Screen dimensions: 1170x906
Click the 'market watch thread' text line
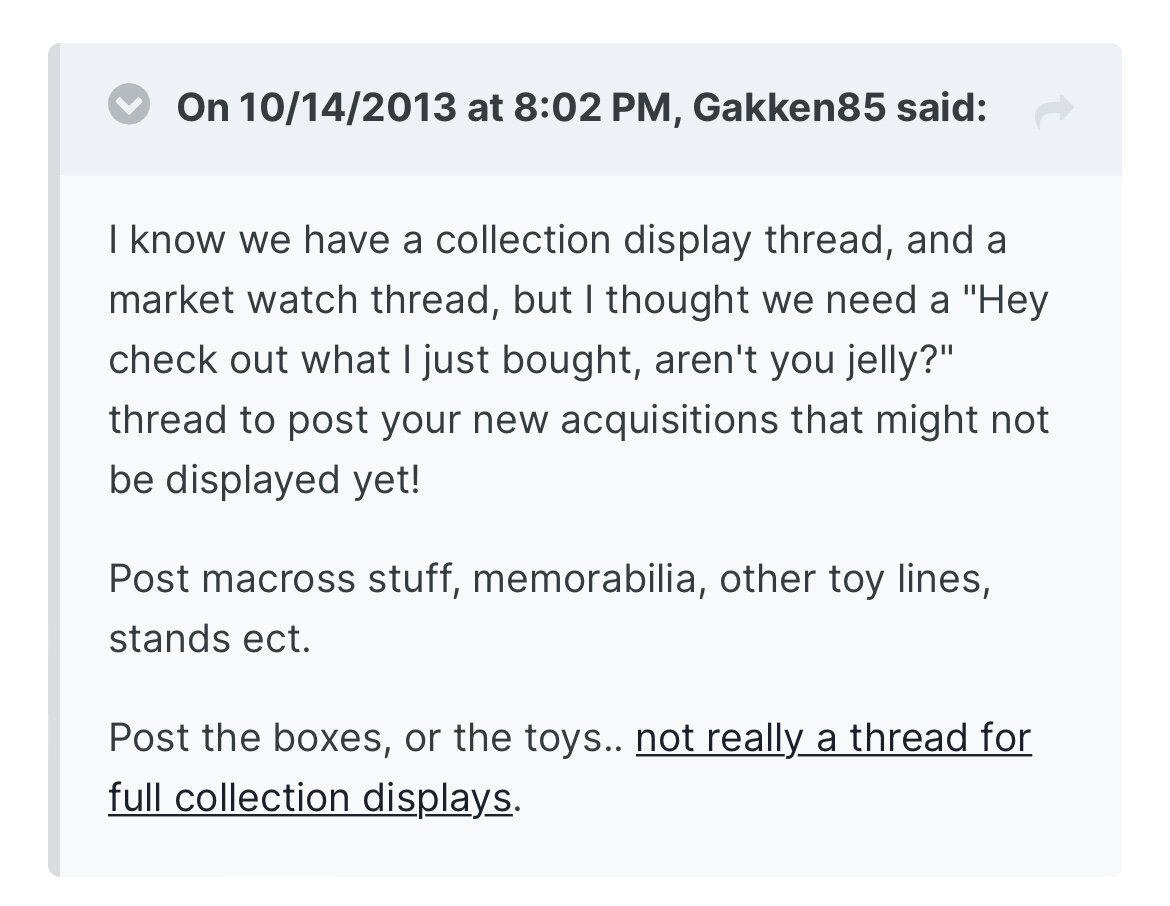[x=578, y=300]
